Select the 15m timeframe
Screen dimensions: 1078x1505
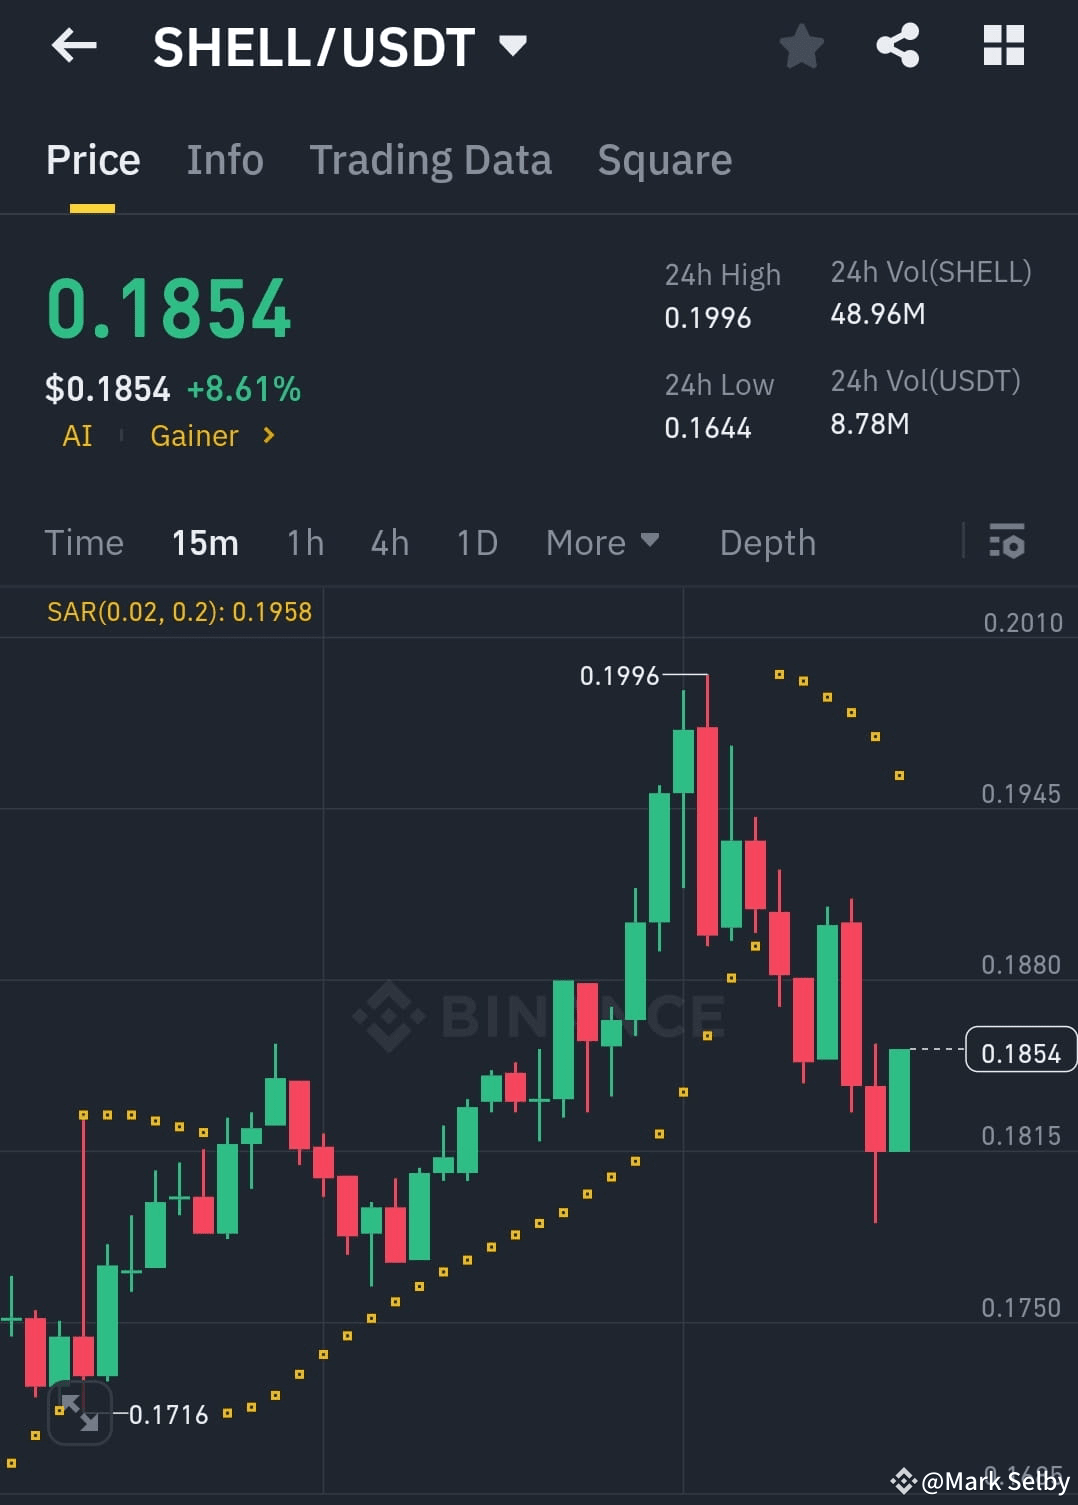[x=204, y=543]
